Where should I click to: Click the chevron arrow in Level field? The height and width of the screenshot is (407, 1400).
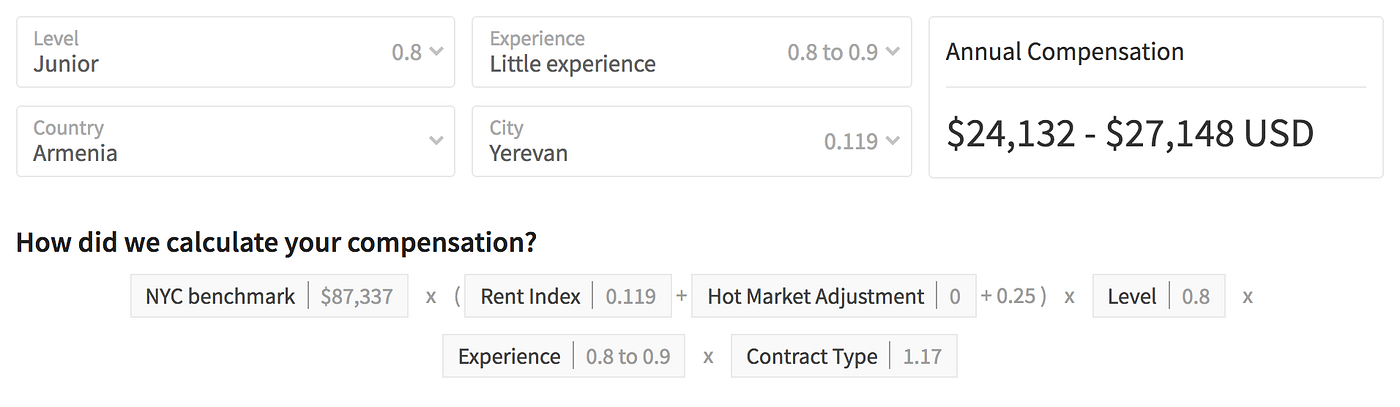click(436, 52)
